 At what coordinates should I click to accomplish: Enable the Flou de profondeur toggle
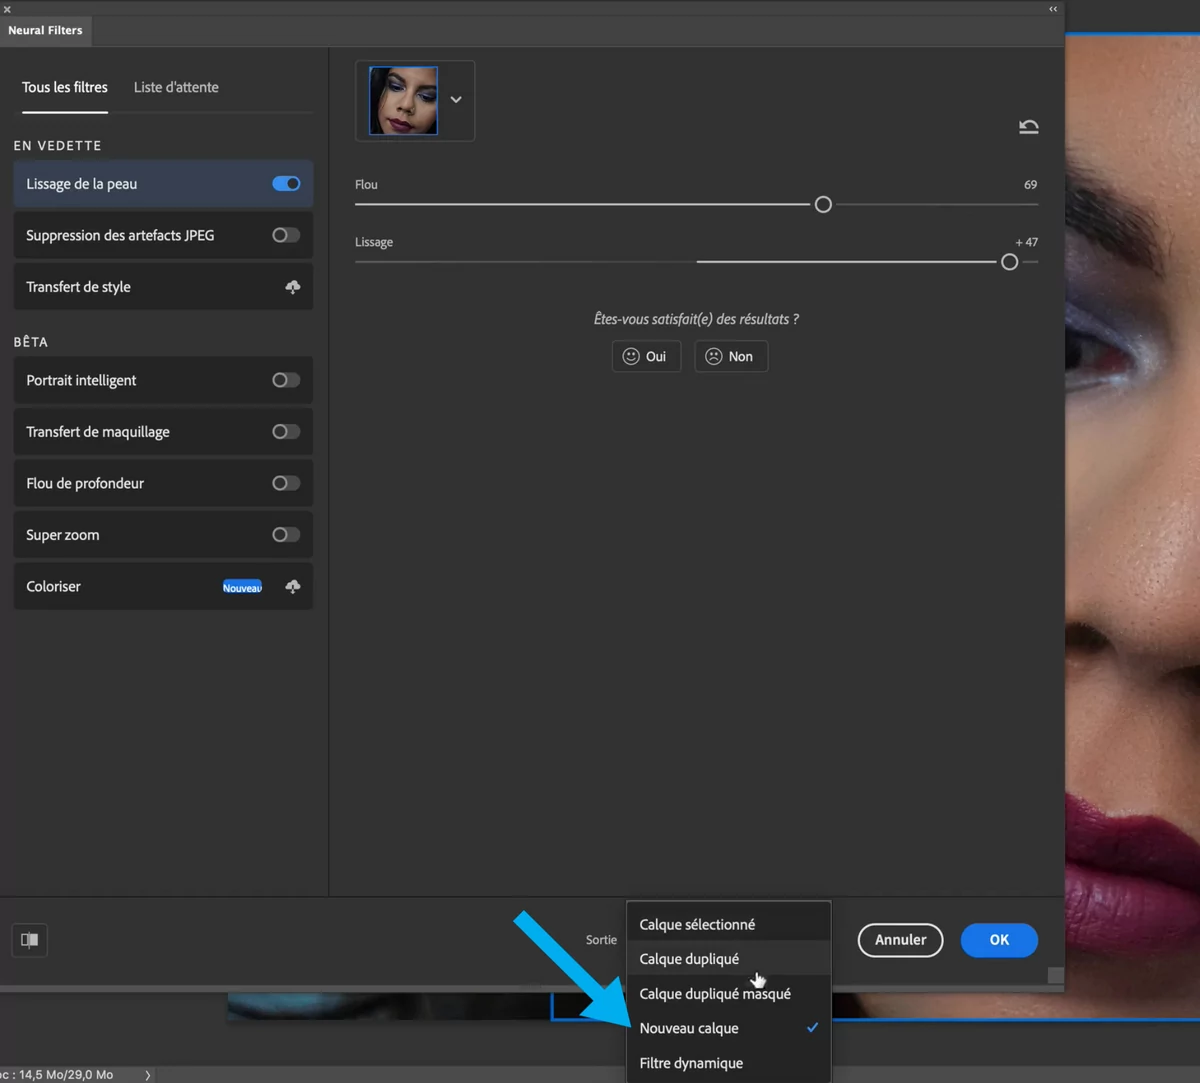click(286, 484)
